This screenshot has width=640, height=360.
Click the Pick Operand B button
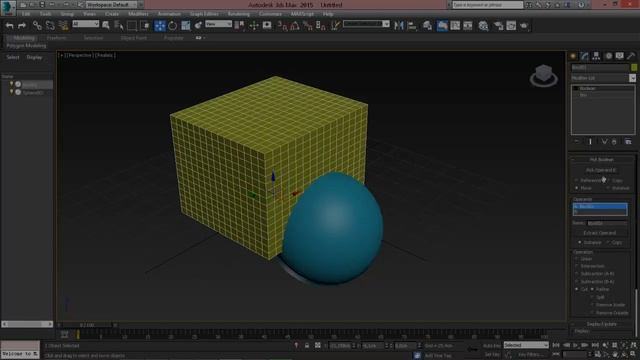[x=601, y=170]
